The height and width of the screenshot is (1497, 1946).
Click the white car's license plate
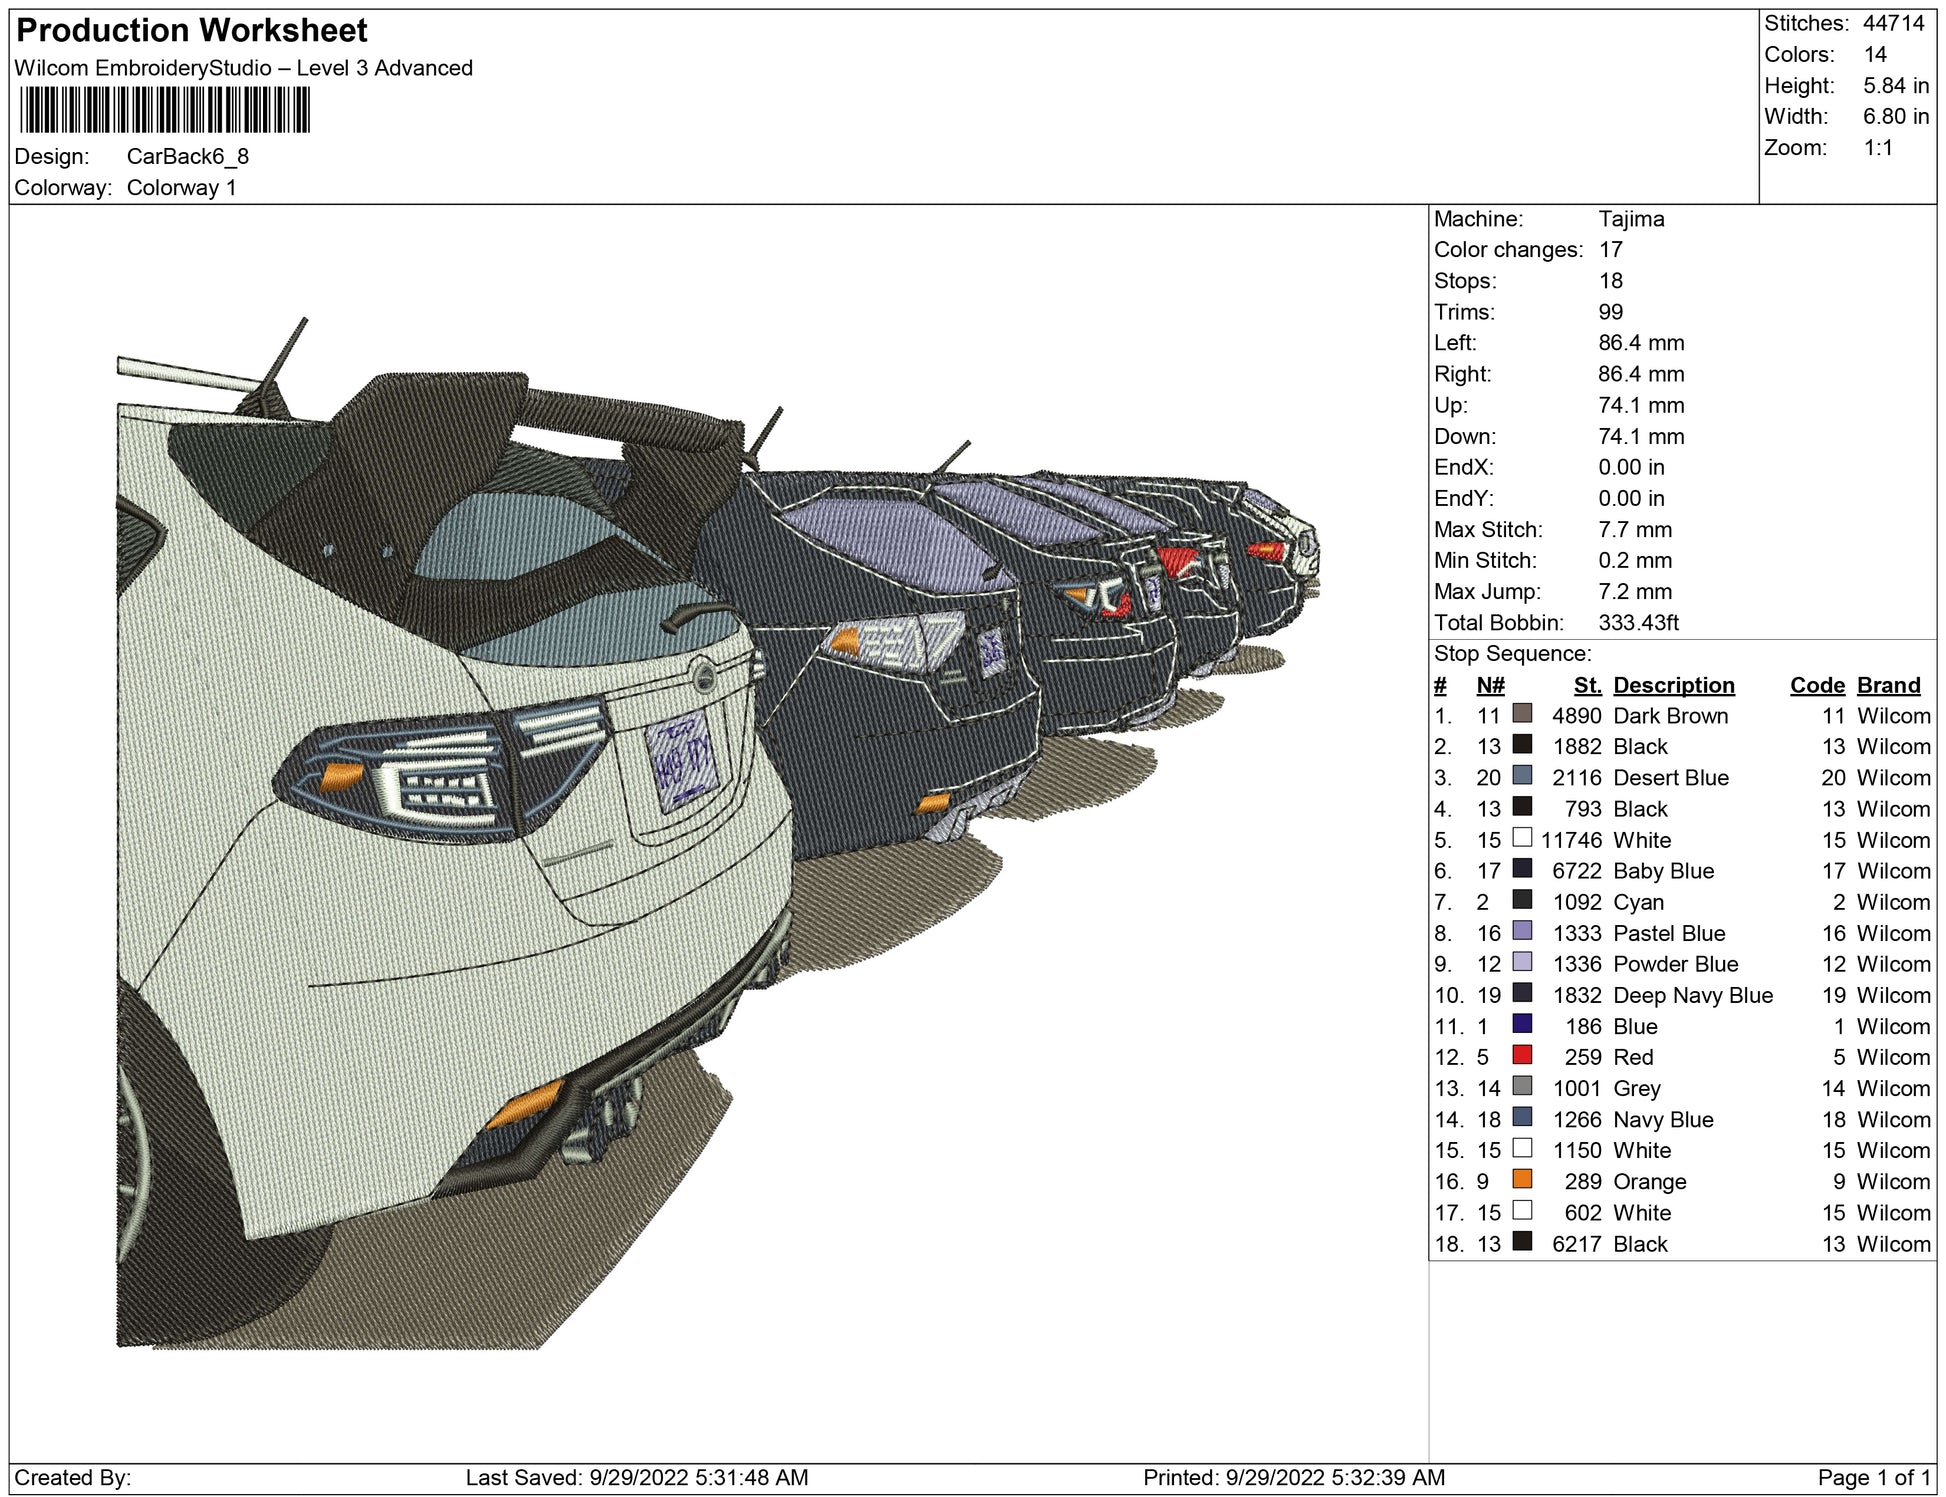(x=682, y=762)
